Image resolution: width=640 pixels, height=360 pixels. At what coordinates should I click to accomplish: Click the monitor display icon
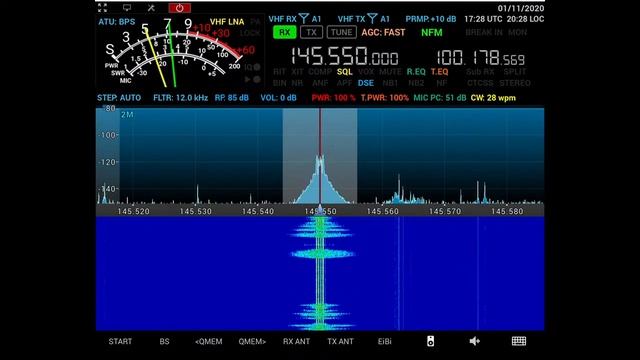(127, 8)
